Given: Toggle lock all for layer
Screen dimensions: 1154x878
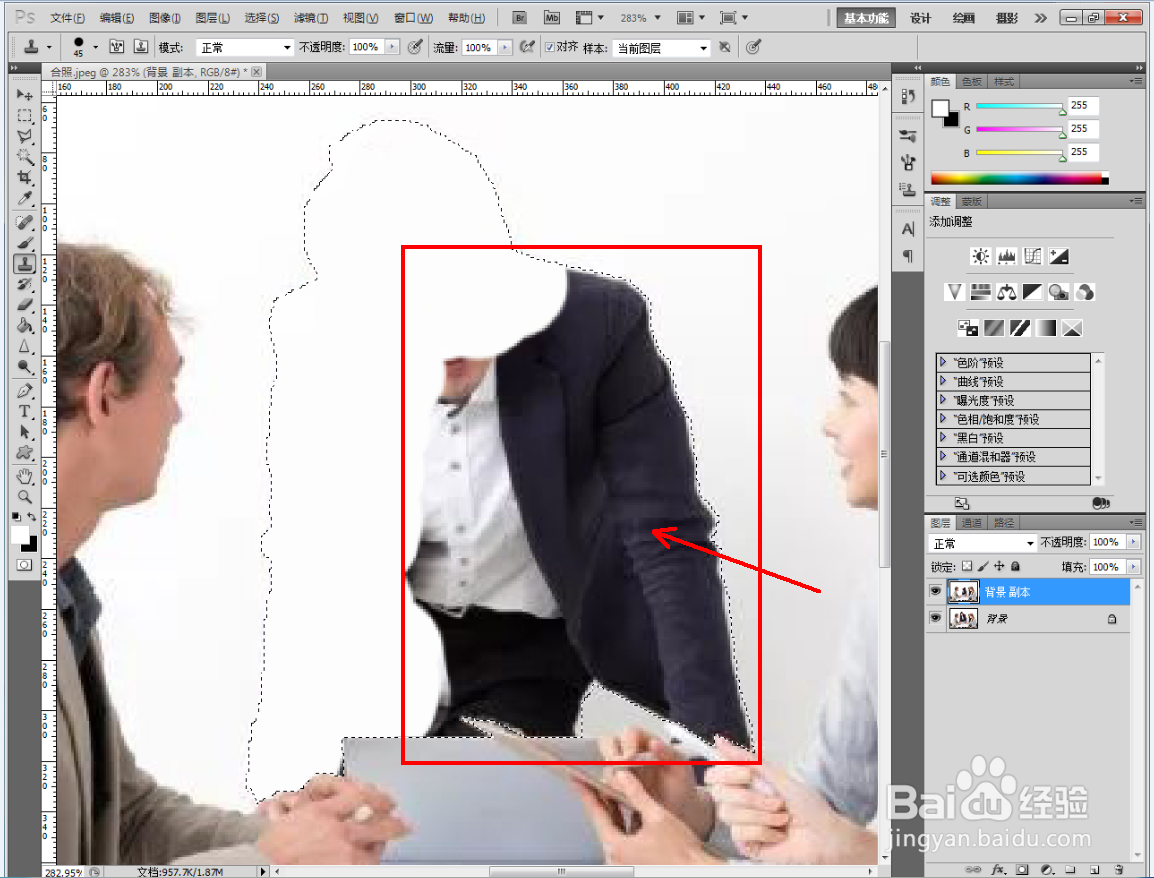Looking at the screenshot, I should click(x=1015, y=566).
